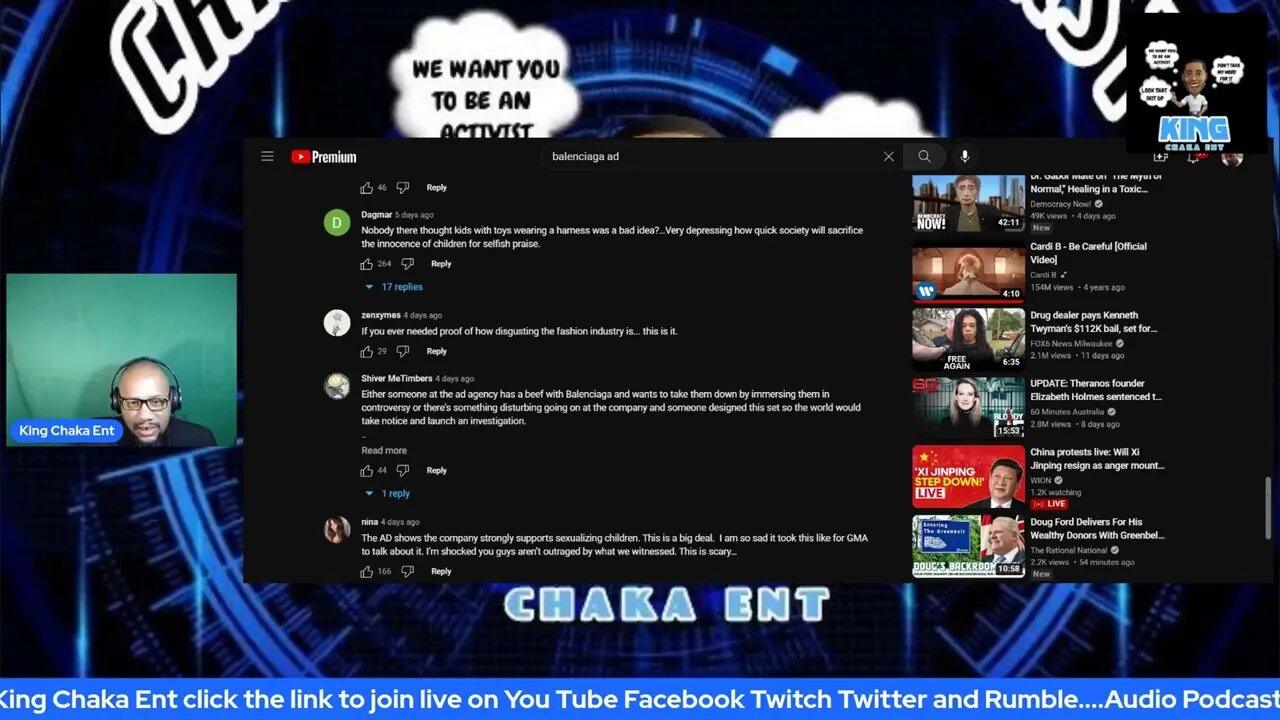
Task: Reply to nina's comment
Action: point(441,571)
